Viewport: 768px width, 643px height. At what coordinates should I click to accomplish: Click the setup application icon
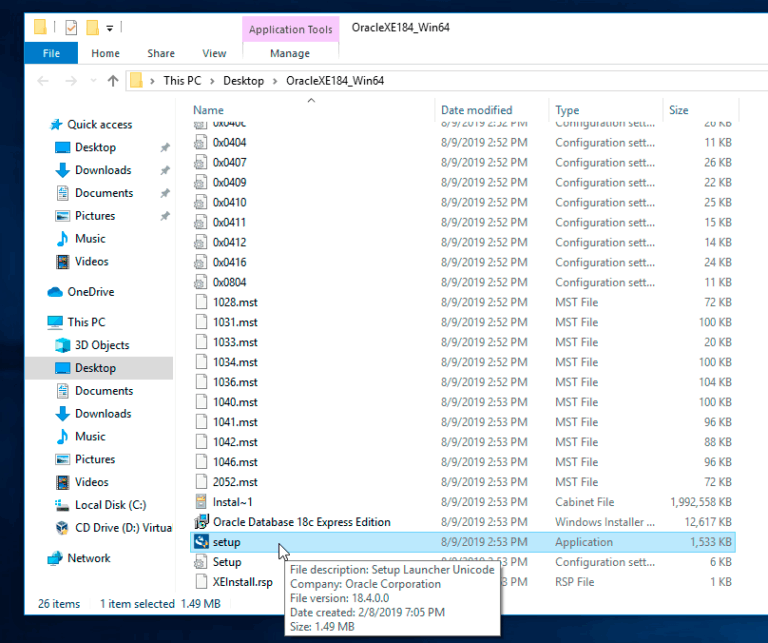(x=201, y=542)
